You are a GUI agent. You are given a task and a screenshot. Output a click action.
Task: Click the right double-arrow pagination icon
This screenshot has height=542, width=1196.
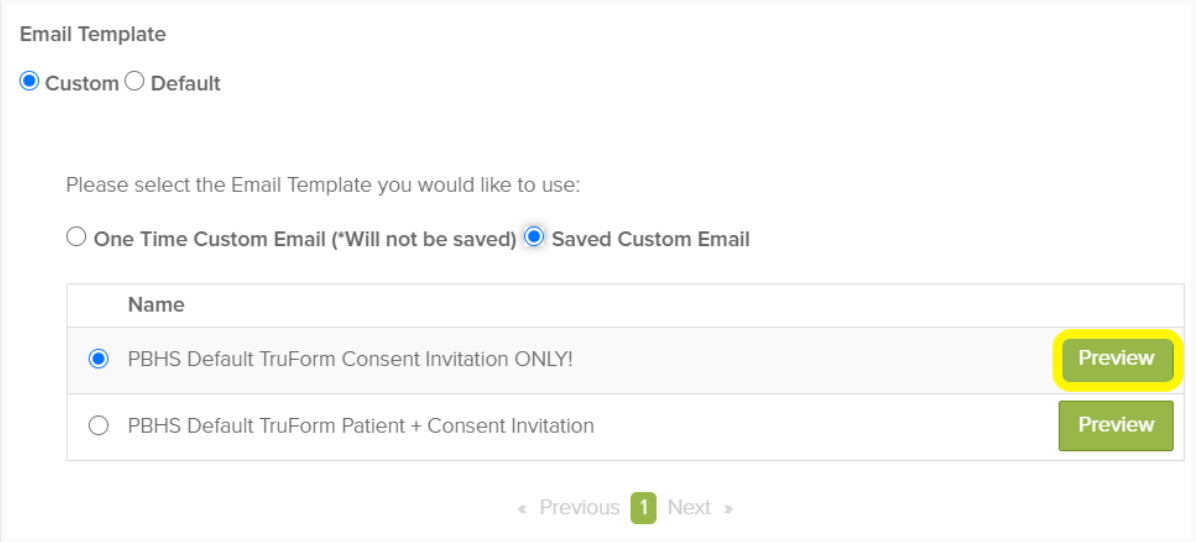[x=728, y=509]
